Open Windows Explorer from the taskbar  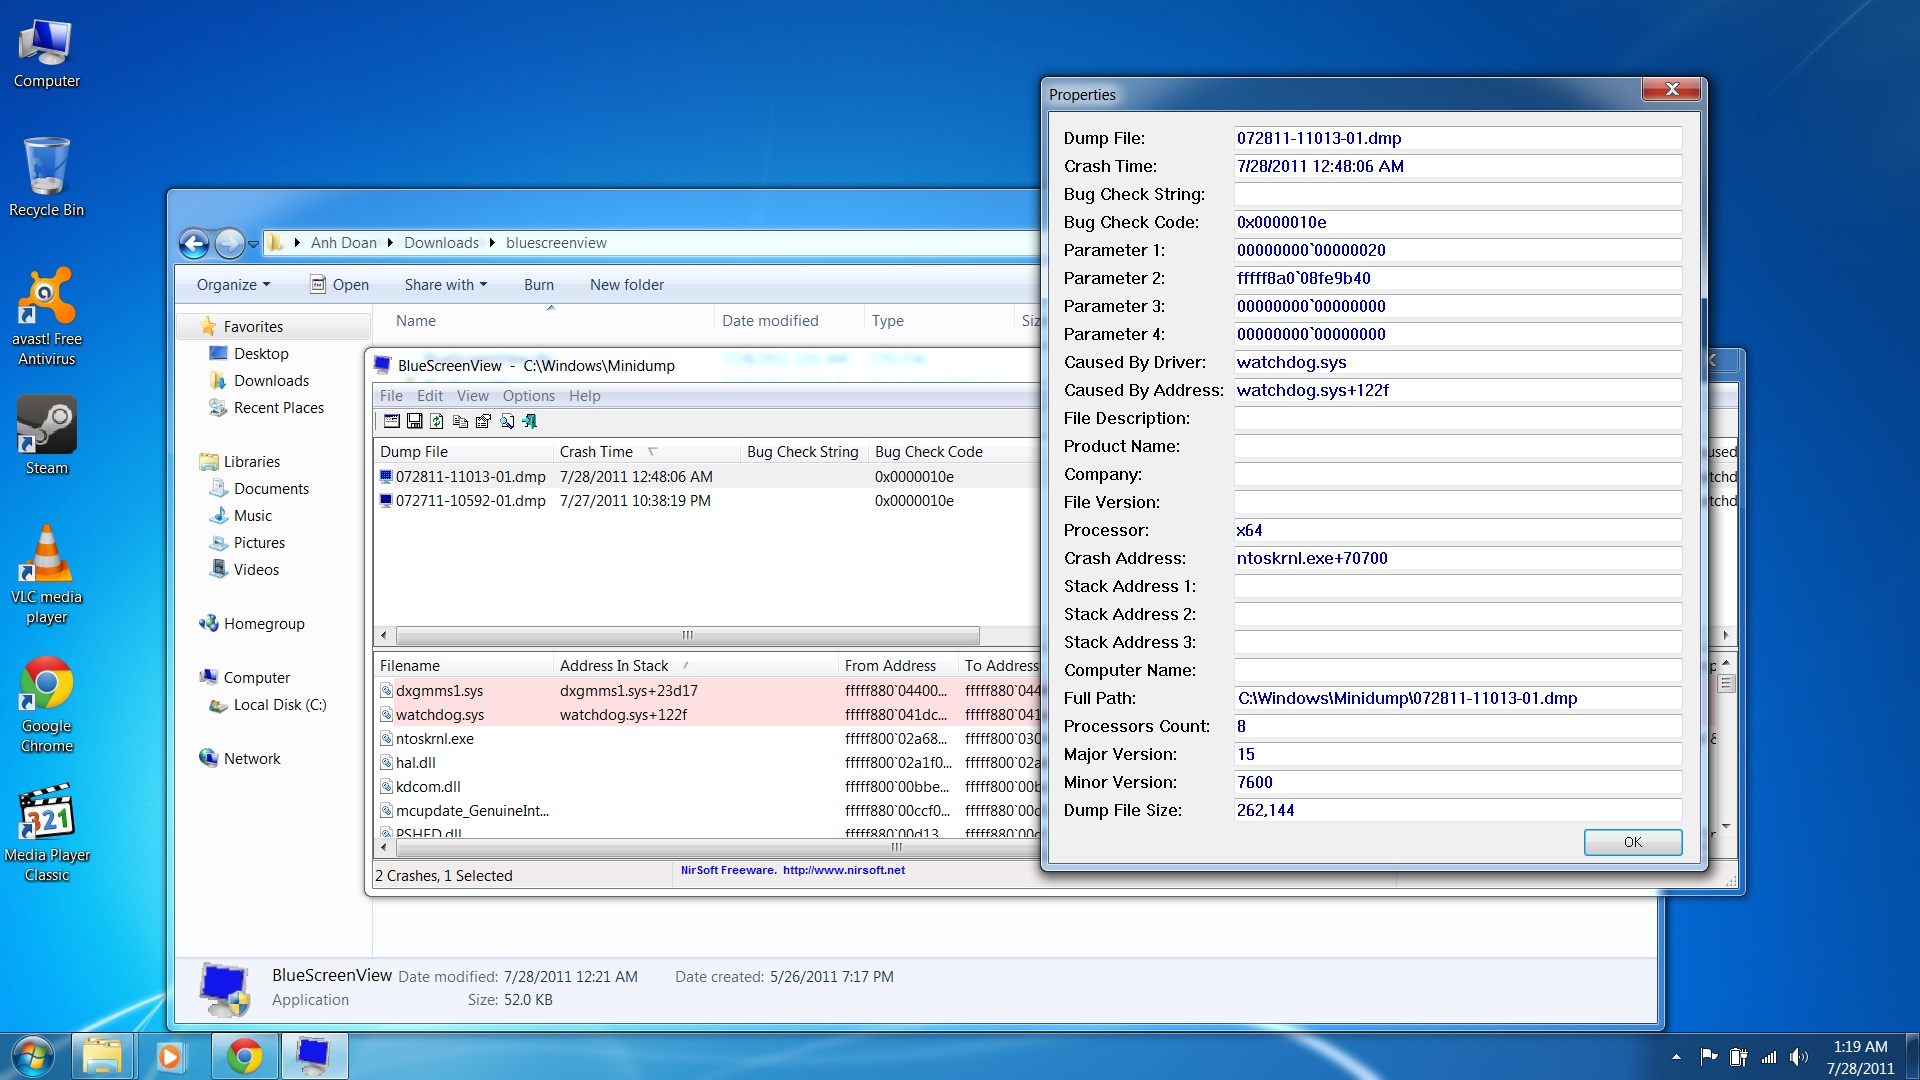(102, 1056)
